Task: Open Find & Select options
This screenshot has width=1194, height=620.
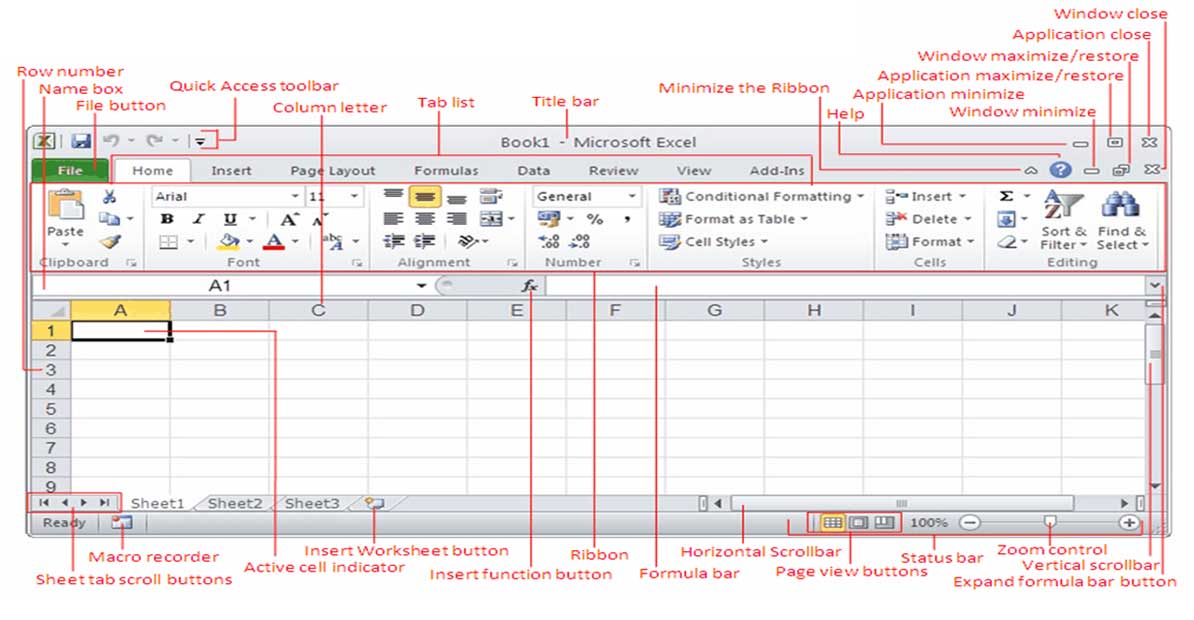Action: pos(1122,219)
